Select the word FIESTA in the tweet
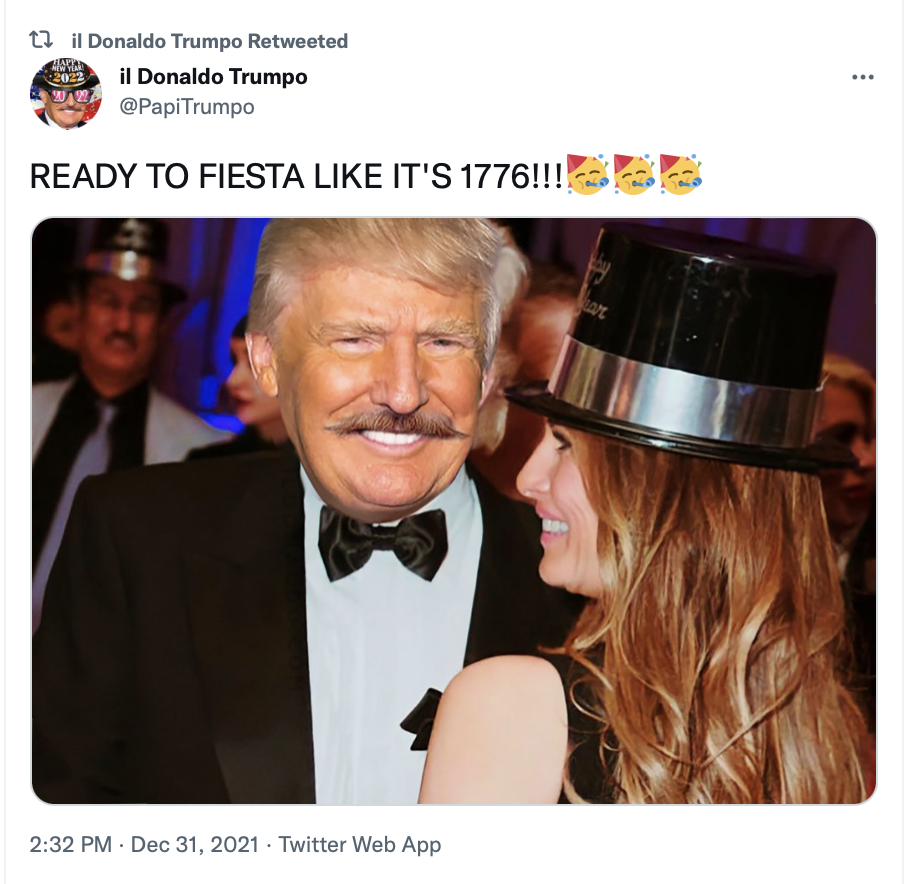Screen dimensions: 908x884 pyautogui.click(x=251, y=177)
